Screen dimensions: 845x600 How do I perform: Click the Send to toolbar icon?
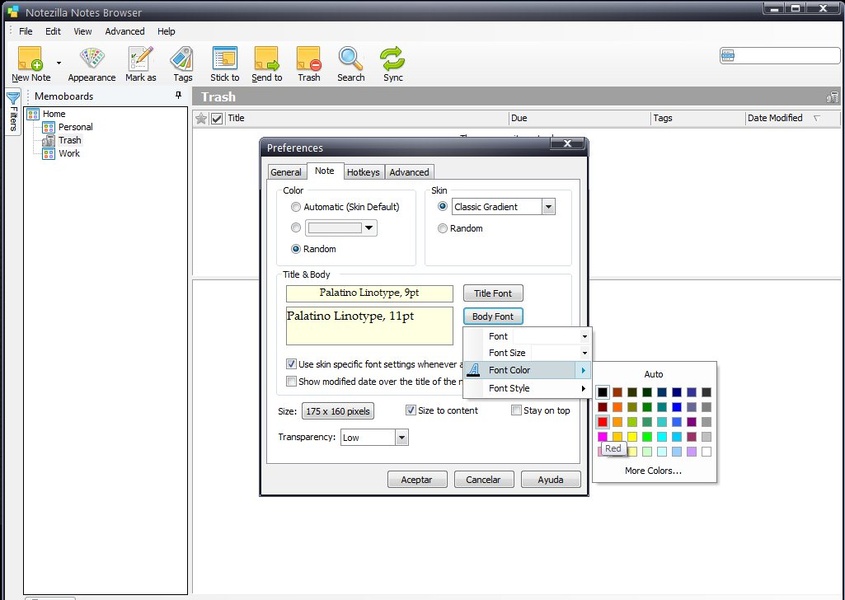pyautogui.click(x=266, y=58)
